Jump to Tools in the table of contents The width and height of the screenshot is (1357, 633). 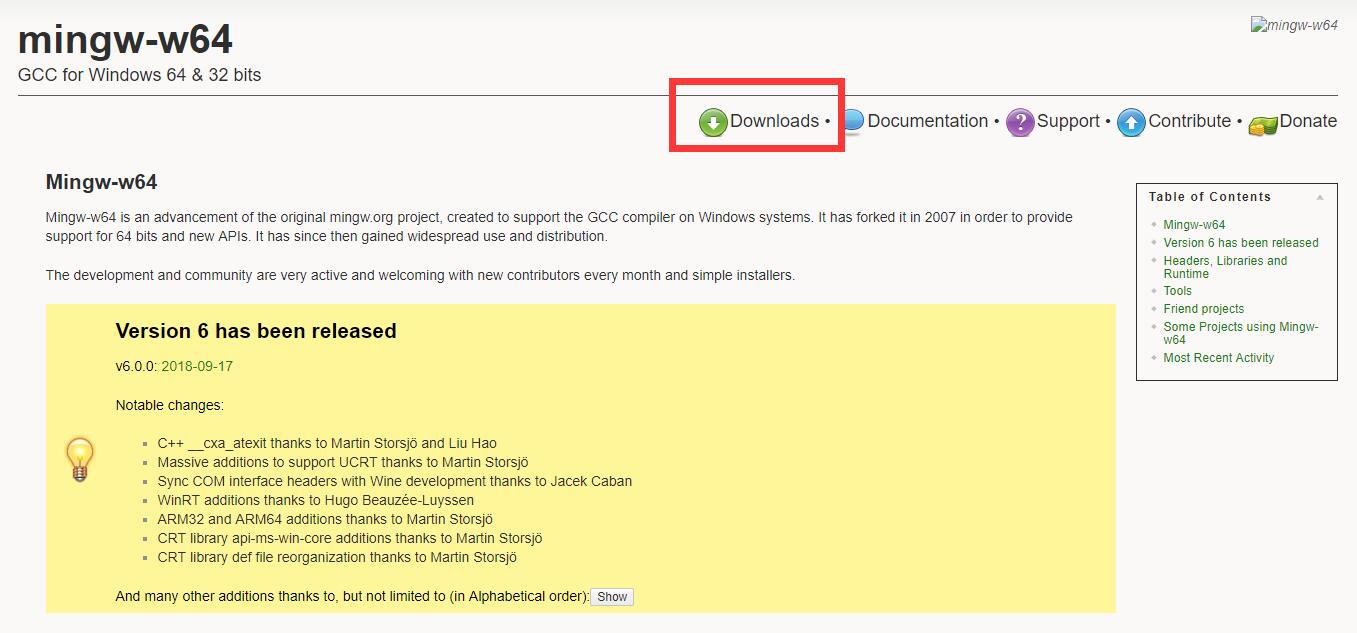[1177, 291]
